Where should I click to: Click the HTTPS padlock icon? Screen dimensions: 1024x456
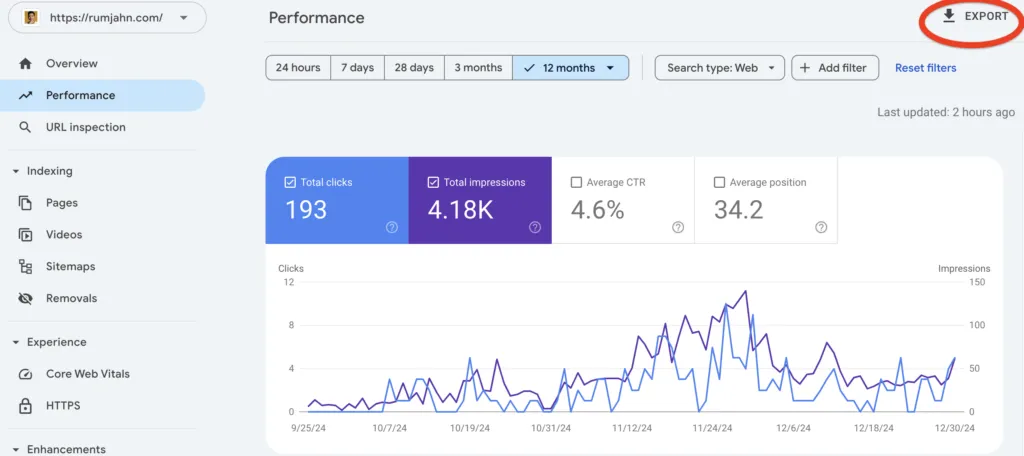[26, 406]
